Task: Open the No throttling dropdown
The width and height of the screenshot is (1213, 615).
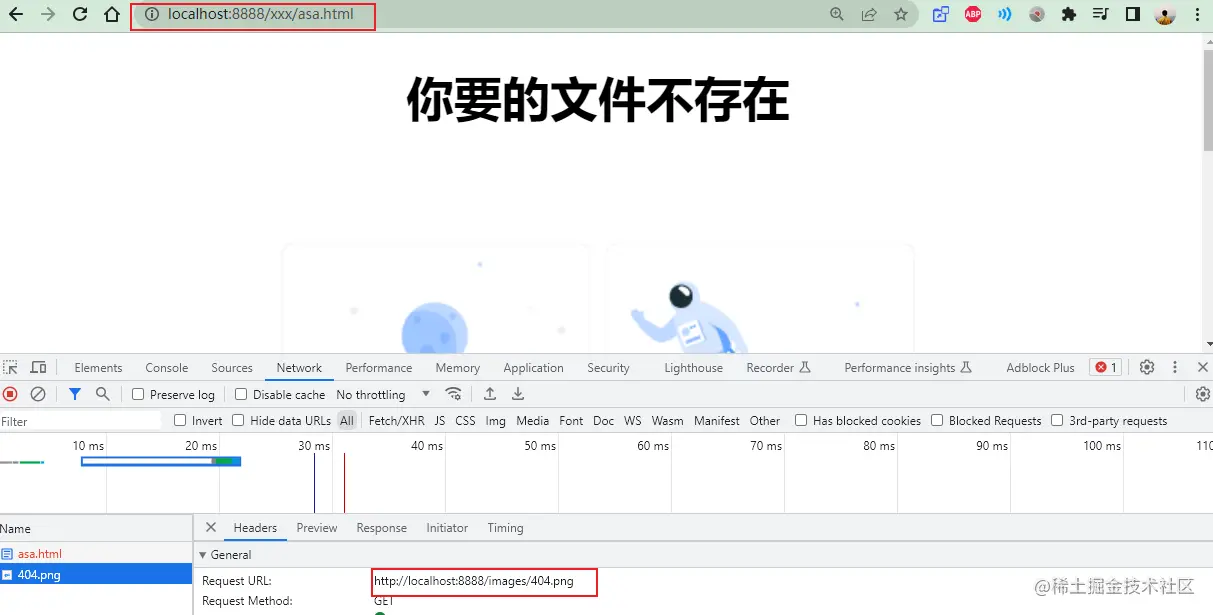Action: coord(384,394)
